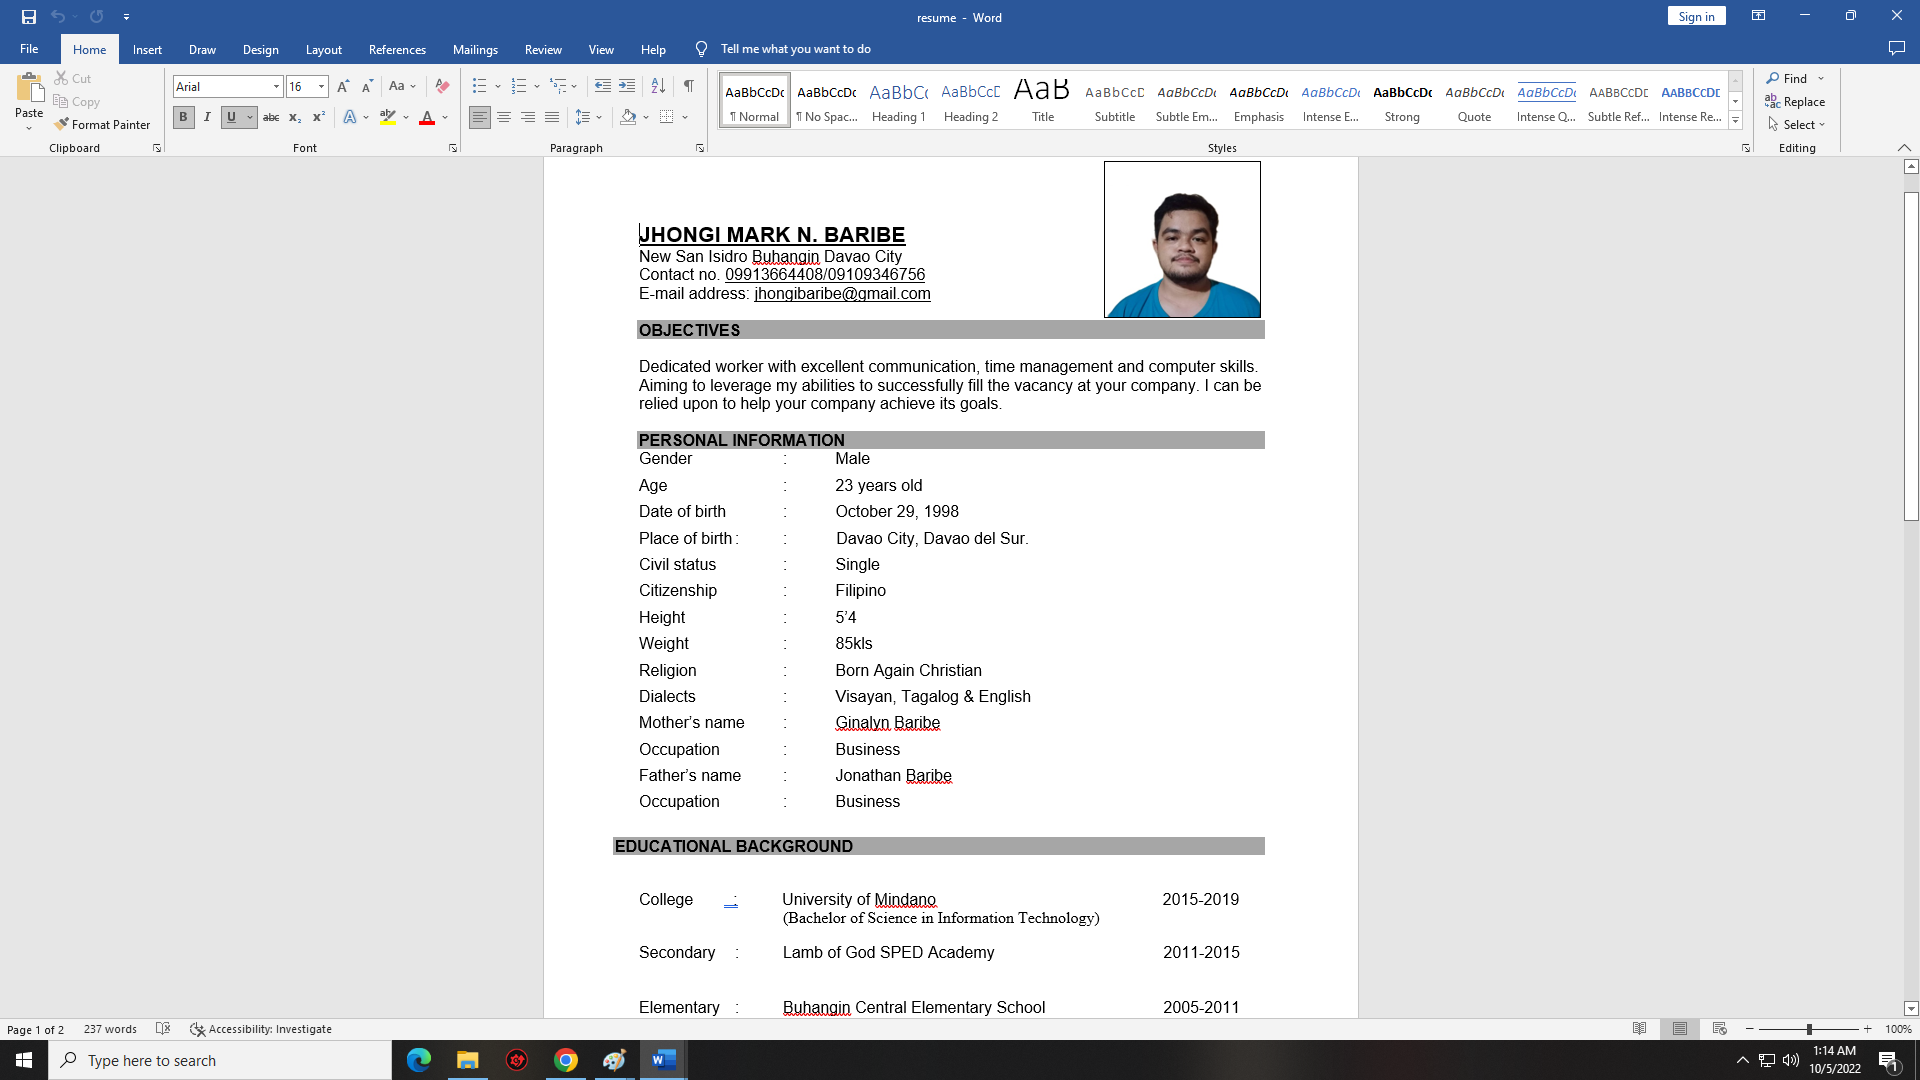Image resolution: width=1920 pixels, height=1080 pixels.
Task: Apply superscript formatting
Action: click(x=318, y=117)
